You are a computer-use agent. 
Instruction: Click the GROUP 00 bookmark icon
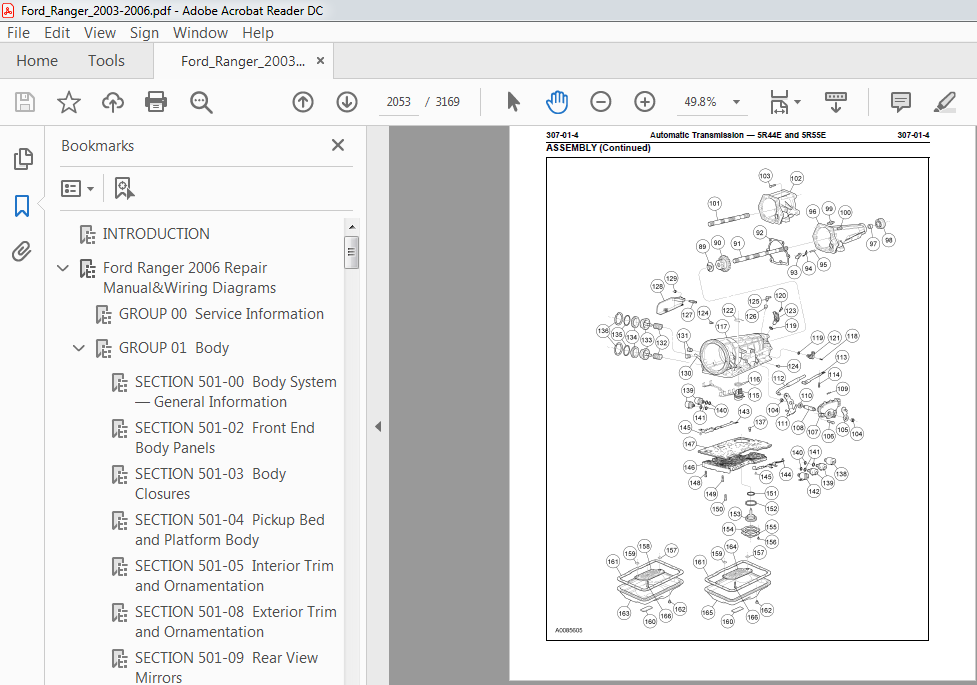(x=103, y=314)
